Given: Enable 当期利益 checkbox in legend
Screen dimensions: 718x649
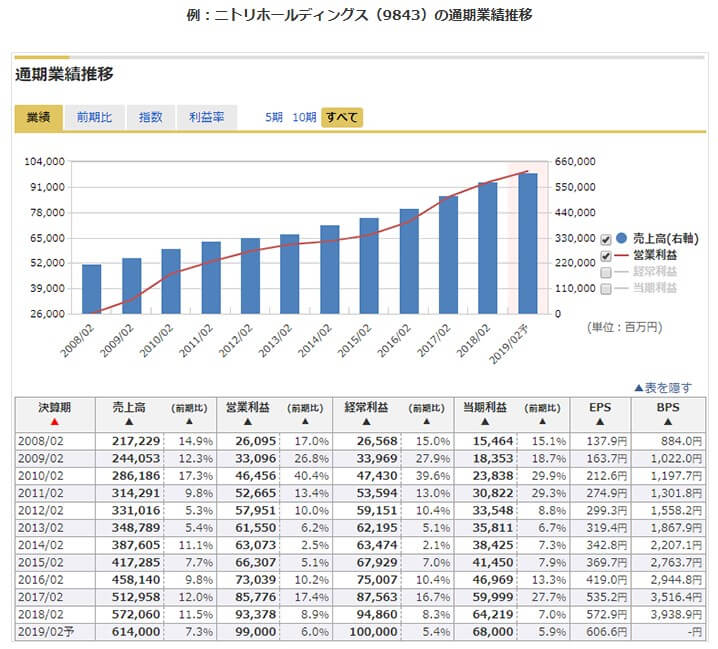Looking at the screenshot, I should (x=605, y=289).
